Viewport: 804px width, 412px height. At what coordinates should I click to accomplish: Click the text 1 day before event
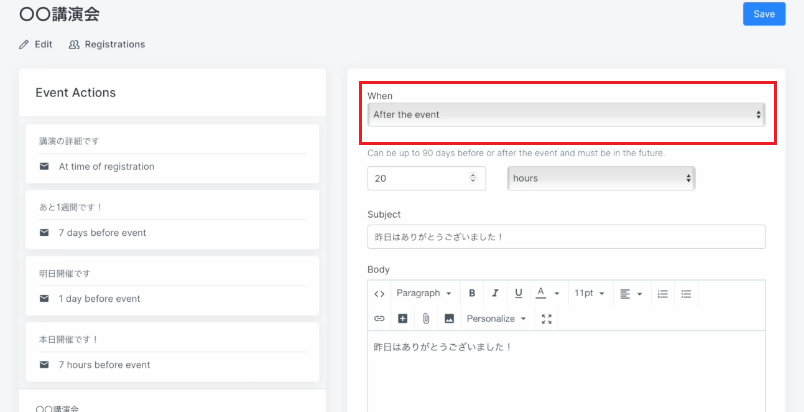[99, 299]
